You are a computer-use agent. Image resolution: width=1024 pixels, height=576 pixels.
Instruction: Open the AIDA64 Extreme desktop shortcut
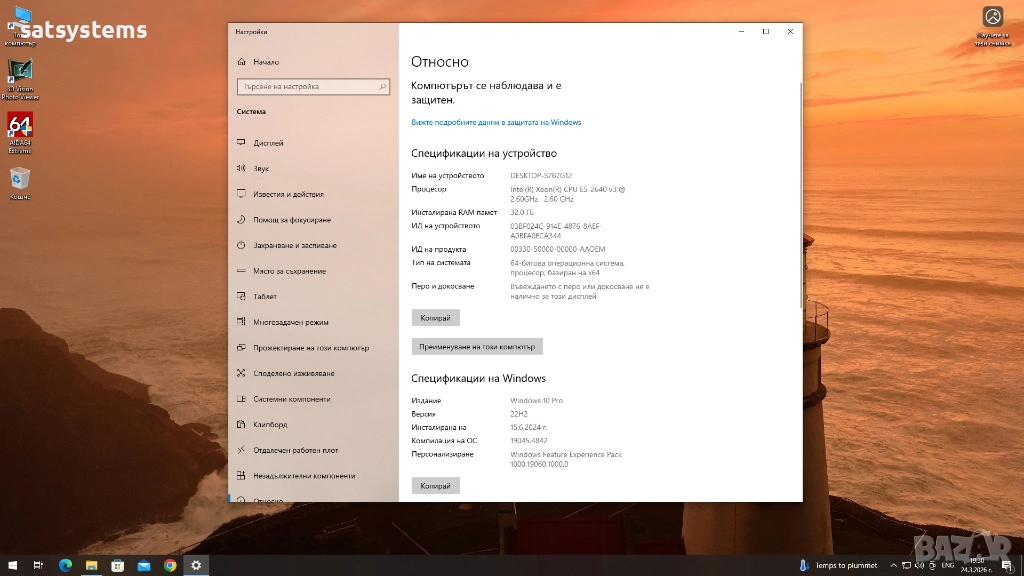click(x=20, y=128)
